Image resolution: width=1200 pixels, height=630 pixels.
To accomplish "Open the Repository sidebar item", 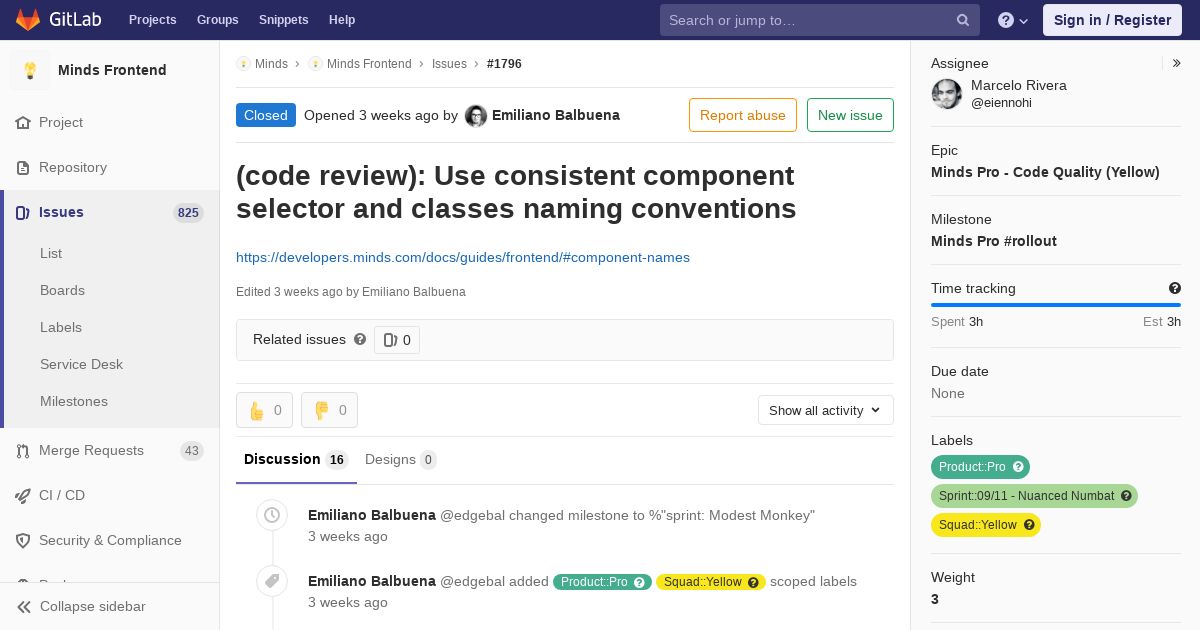I will click(x=110, y=167).
